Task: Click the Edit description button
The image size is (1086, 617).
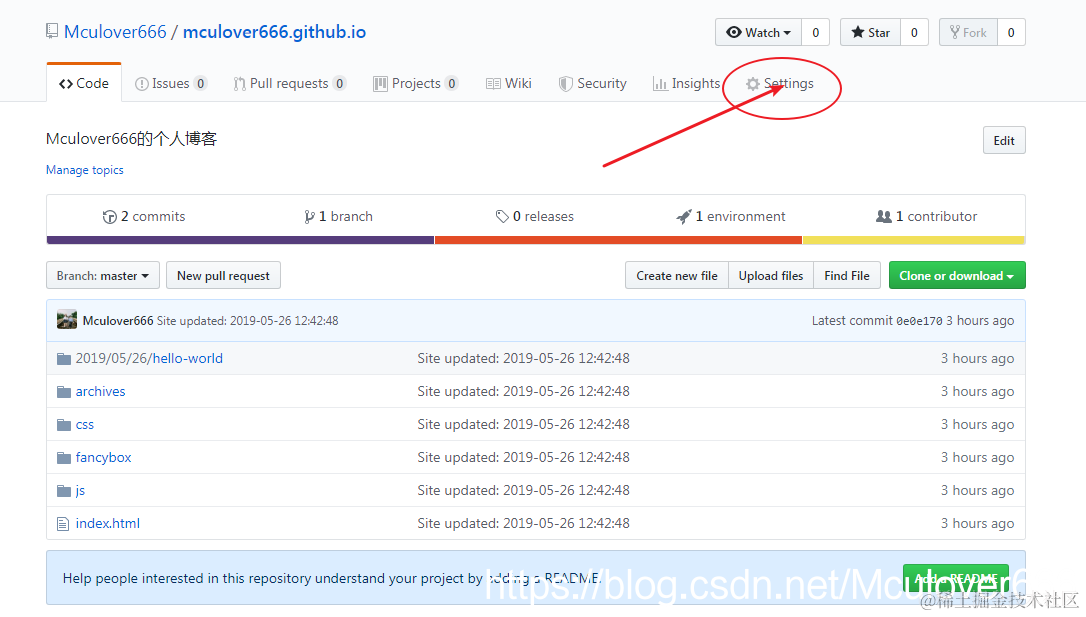Action: (1004, 141)
